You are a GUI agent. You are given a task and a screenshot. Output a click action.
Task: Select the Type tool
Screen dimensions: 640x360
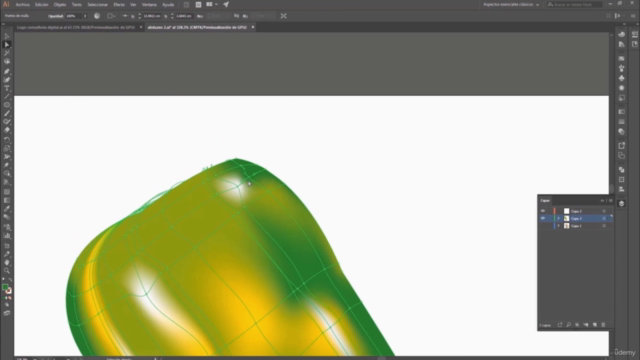[x=7, y=88]
